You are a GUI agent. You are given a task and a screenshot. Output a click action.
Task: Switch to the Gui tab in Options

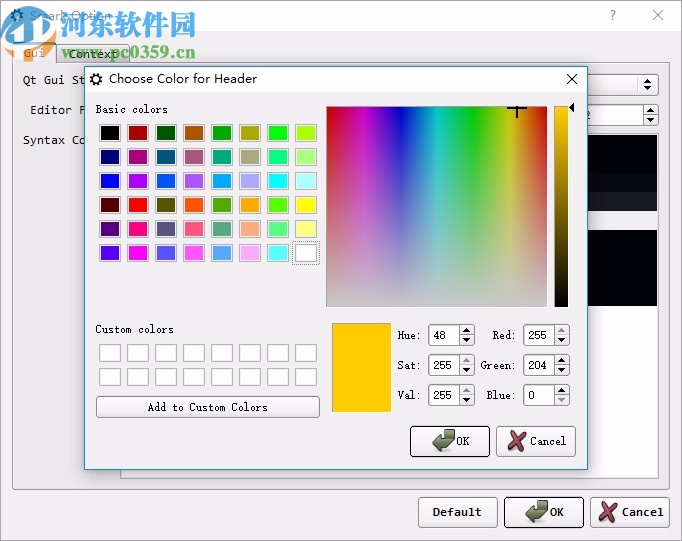34,53
